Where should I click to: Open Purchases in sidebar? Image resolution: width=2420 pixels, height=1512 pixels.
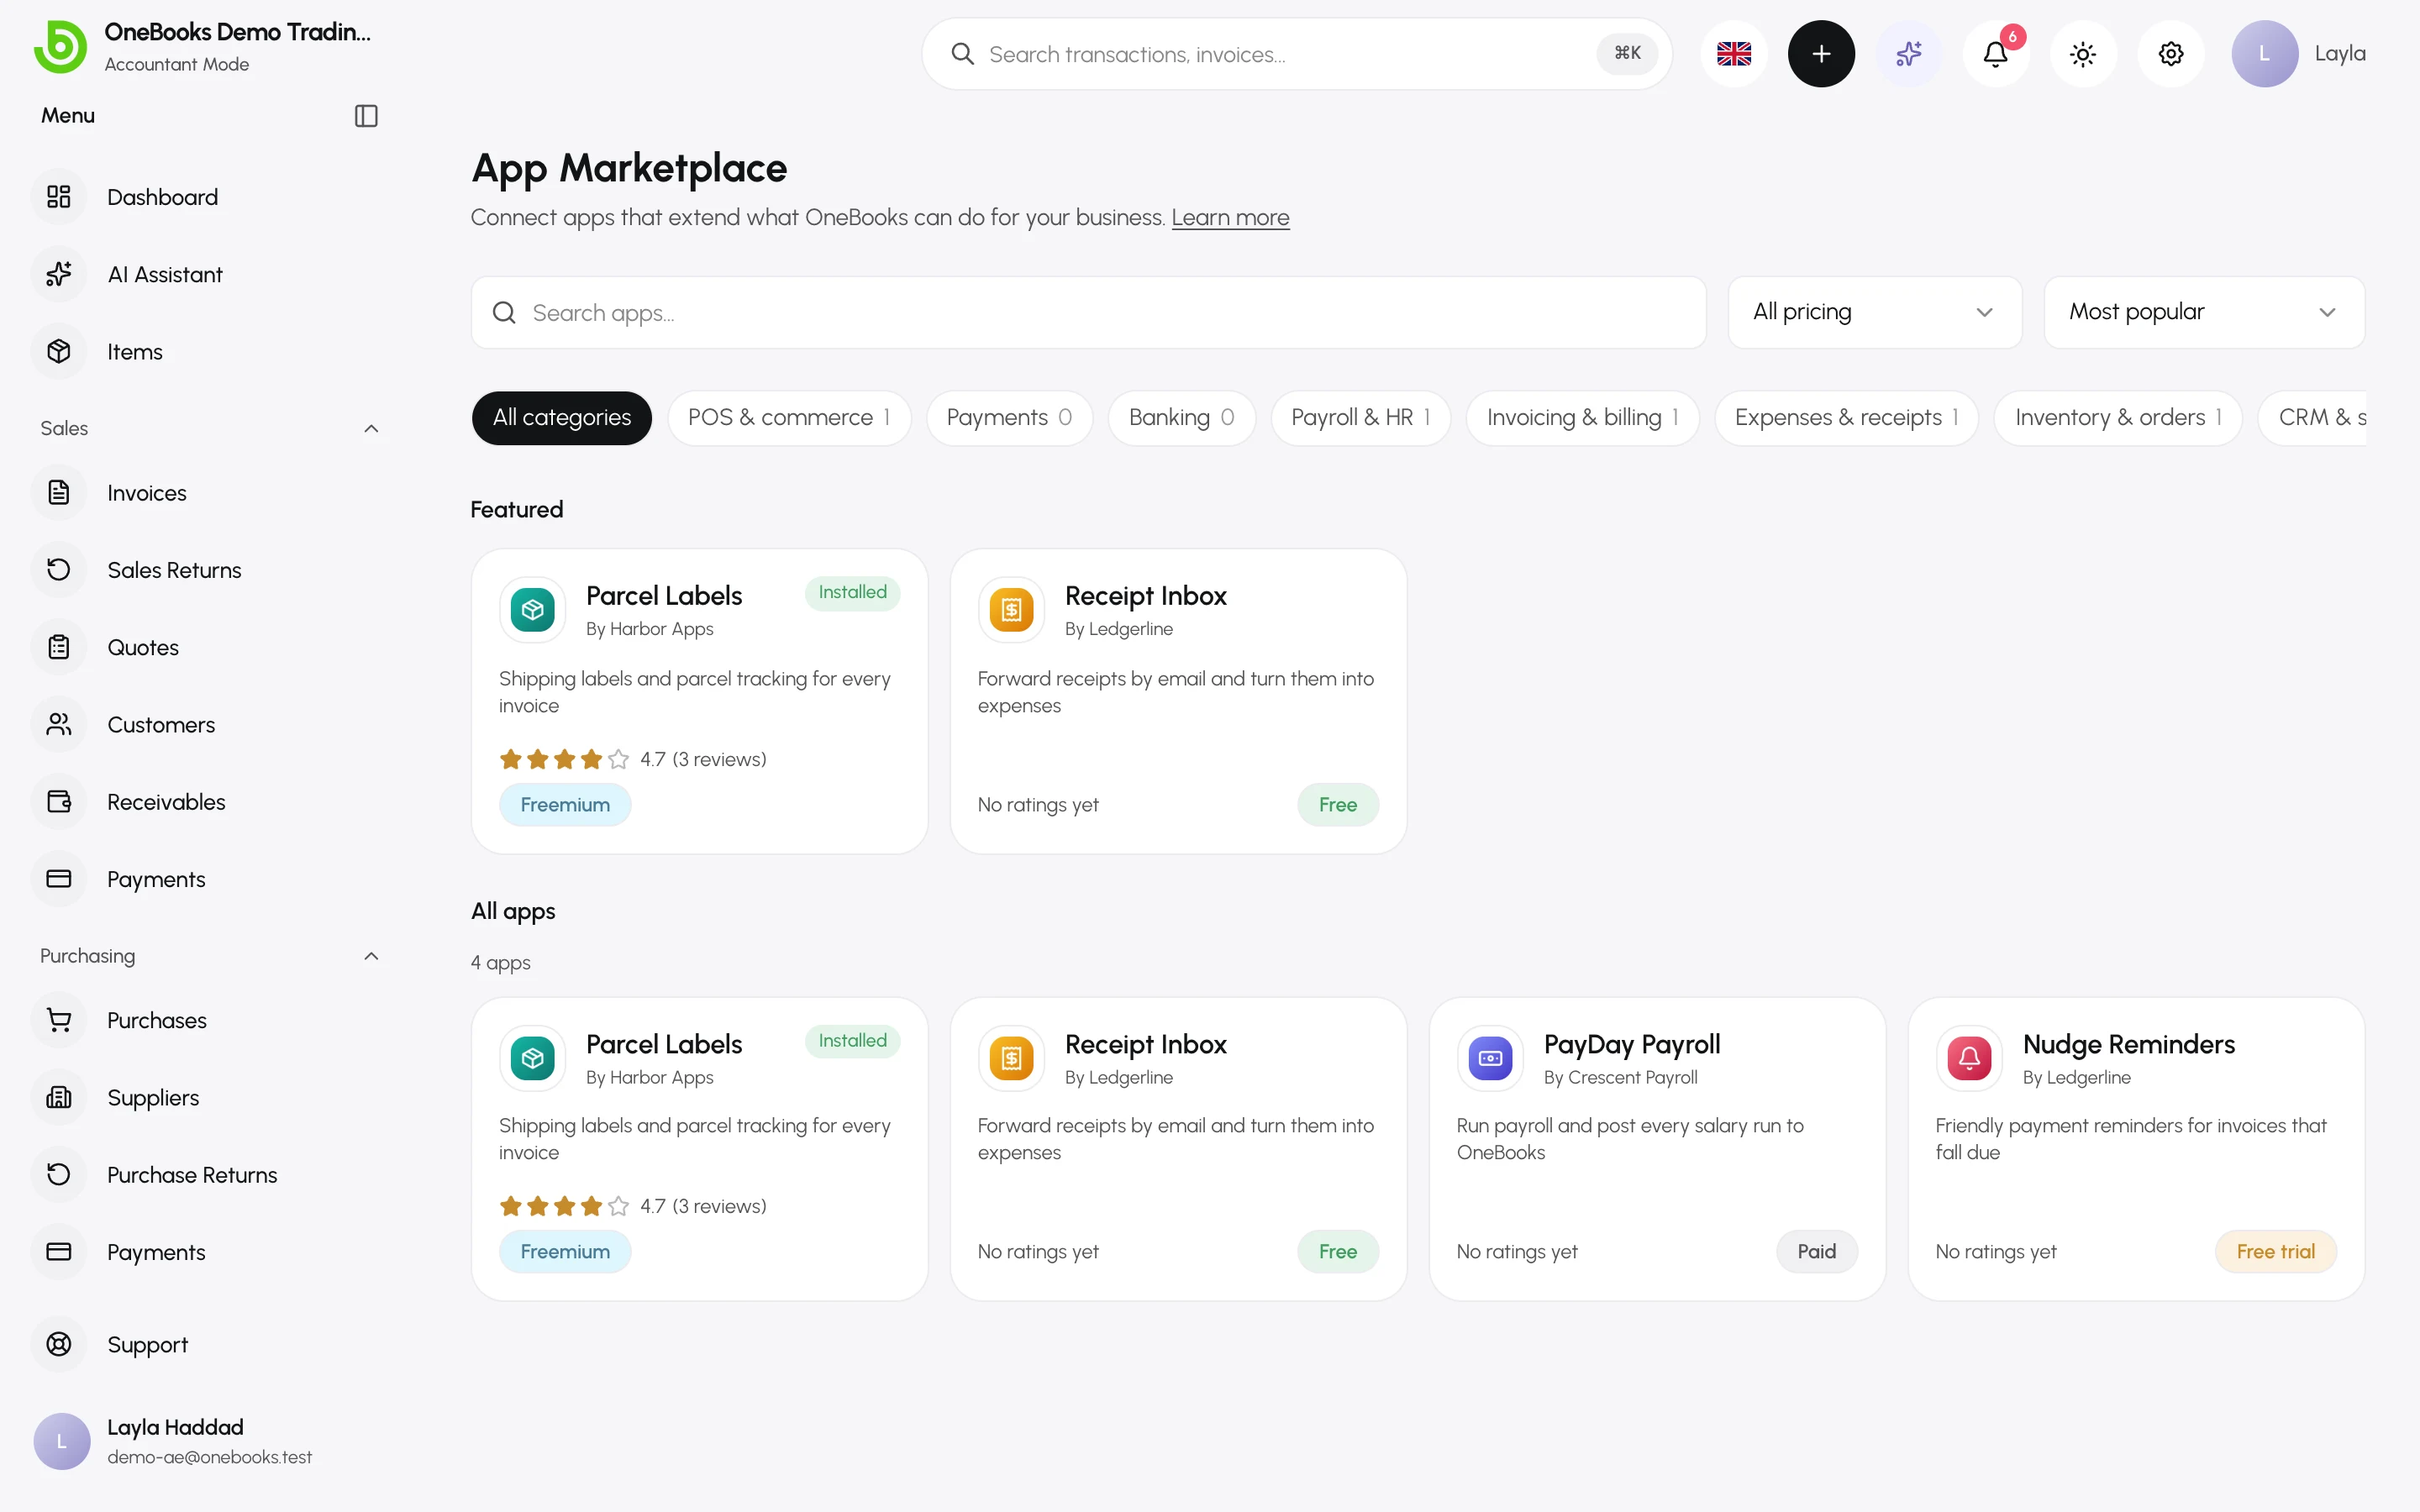pos(207,1020)
